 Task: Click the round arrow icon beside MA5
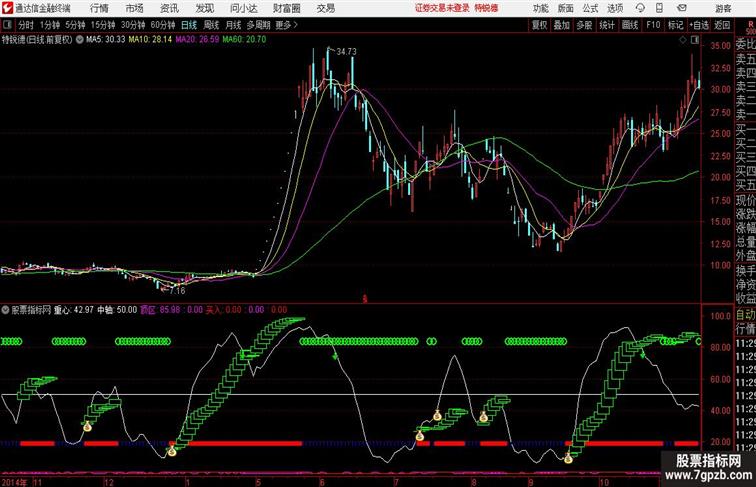point(79,40)
